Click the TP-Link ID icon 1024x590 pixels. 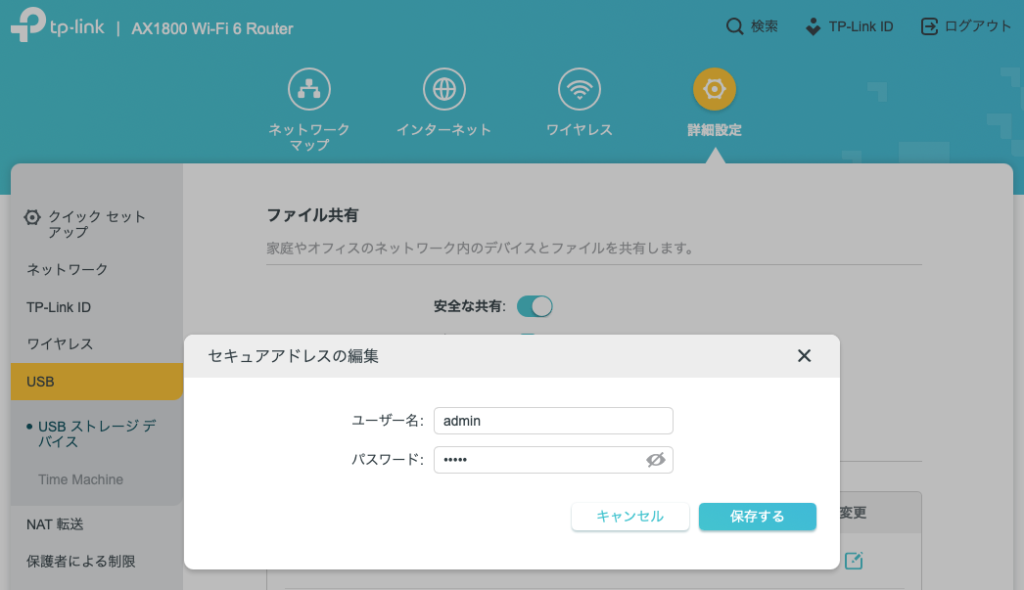click(x=813, y=27)
